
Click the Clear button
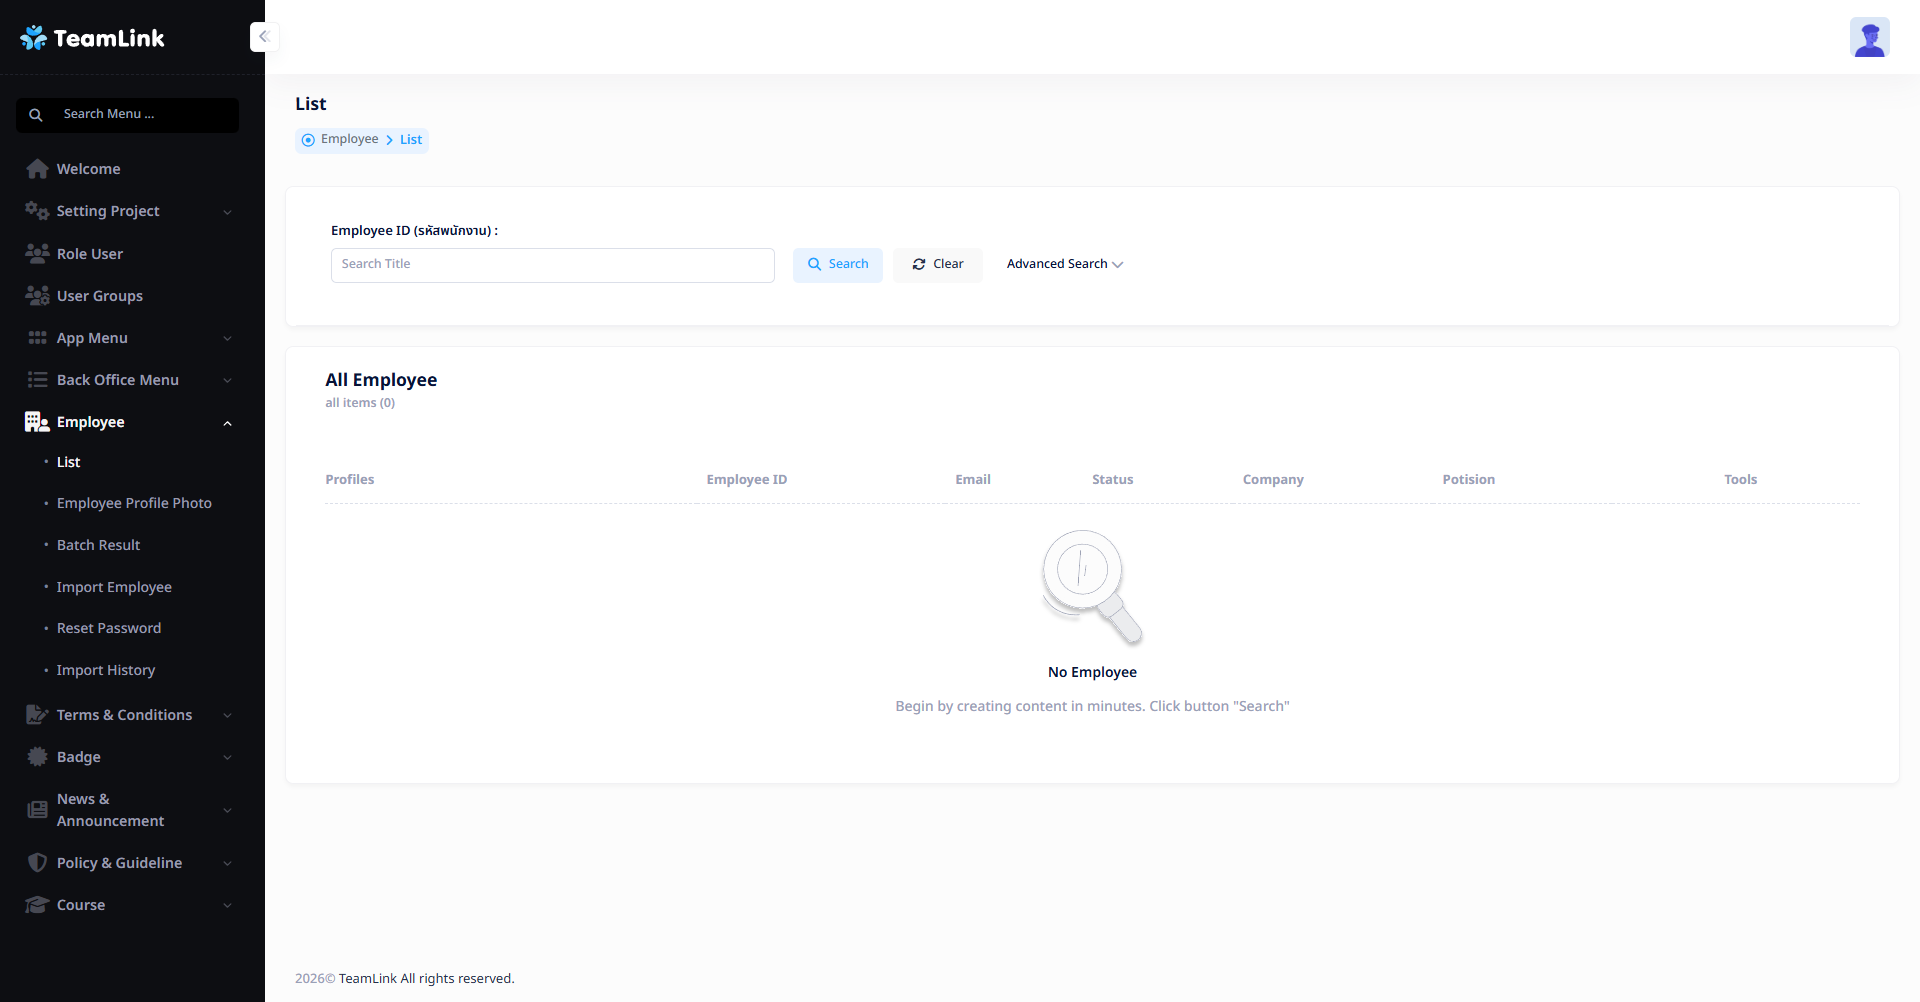click(x=938, y=264)
